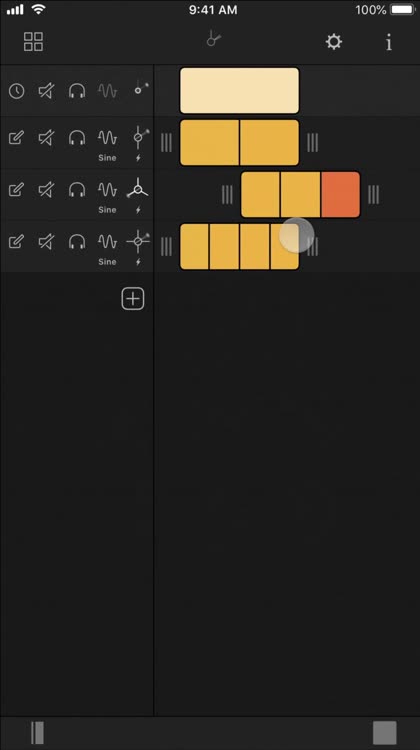Toggle headphones solo on the second track

pos(77,139)
